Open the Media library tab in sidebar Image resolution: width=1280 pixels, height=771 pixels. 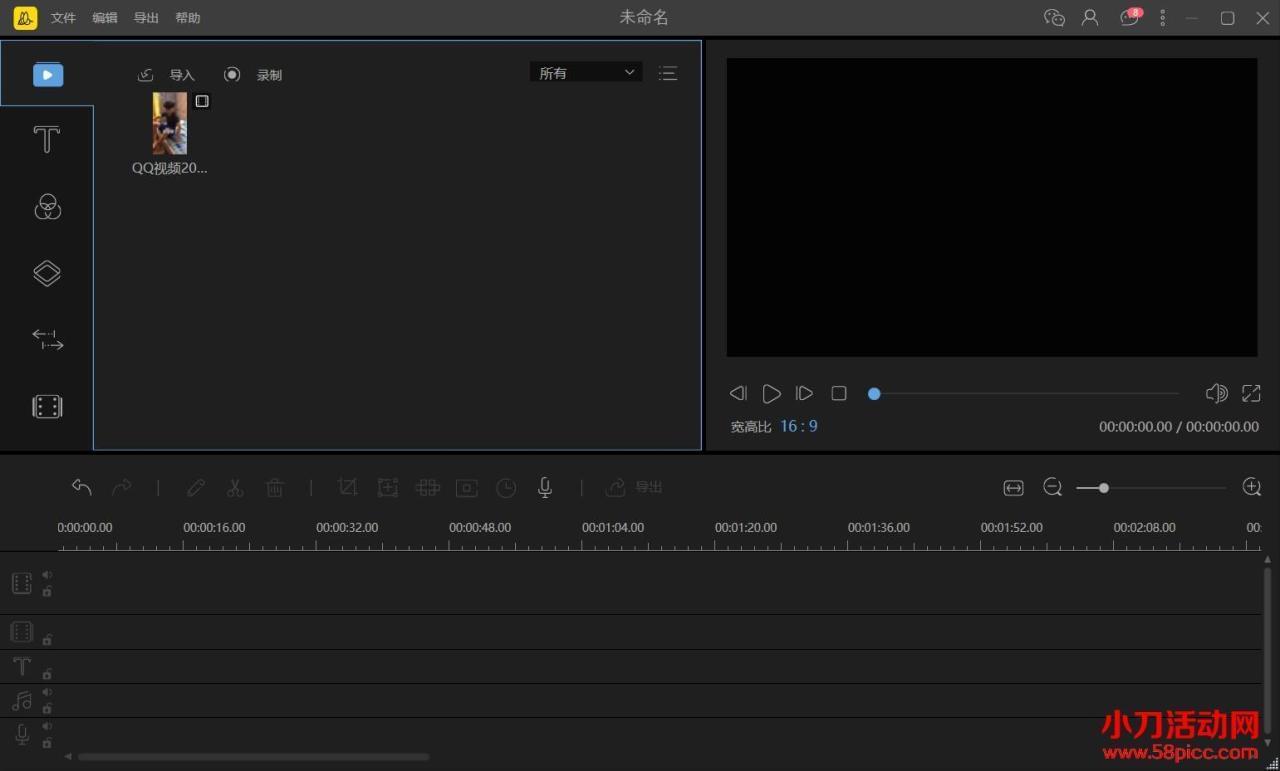48,74
